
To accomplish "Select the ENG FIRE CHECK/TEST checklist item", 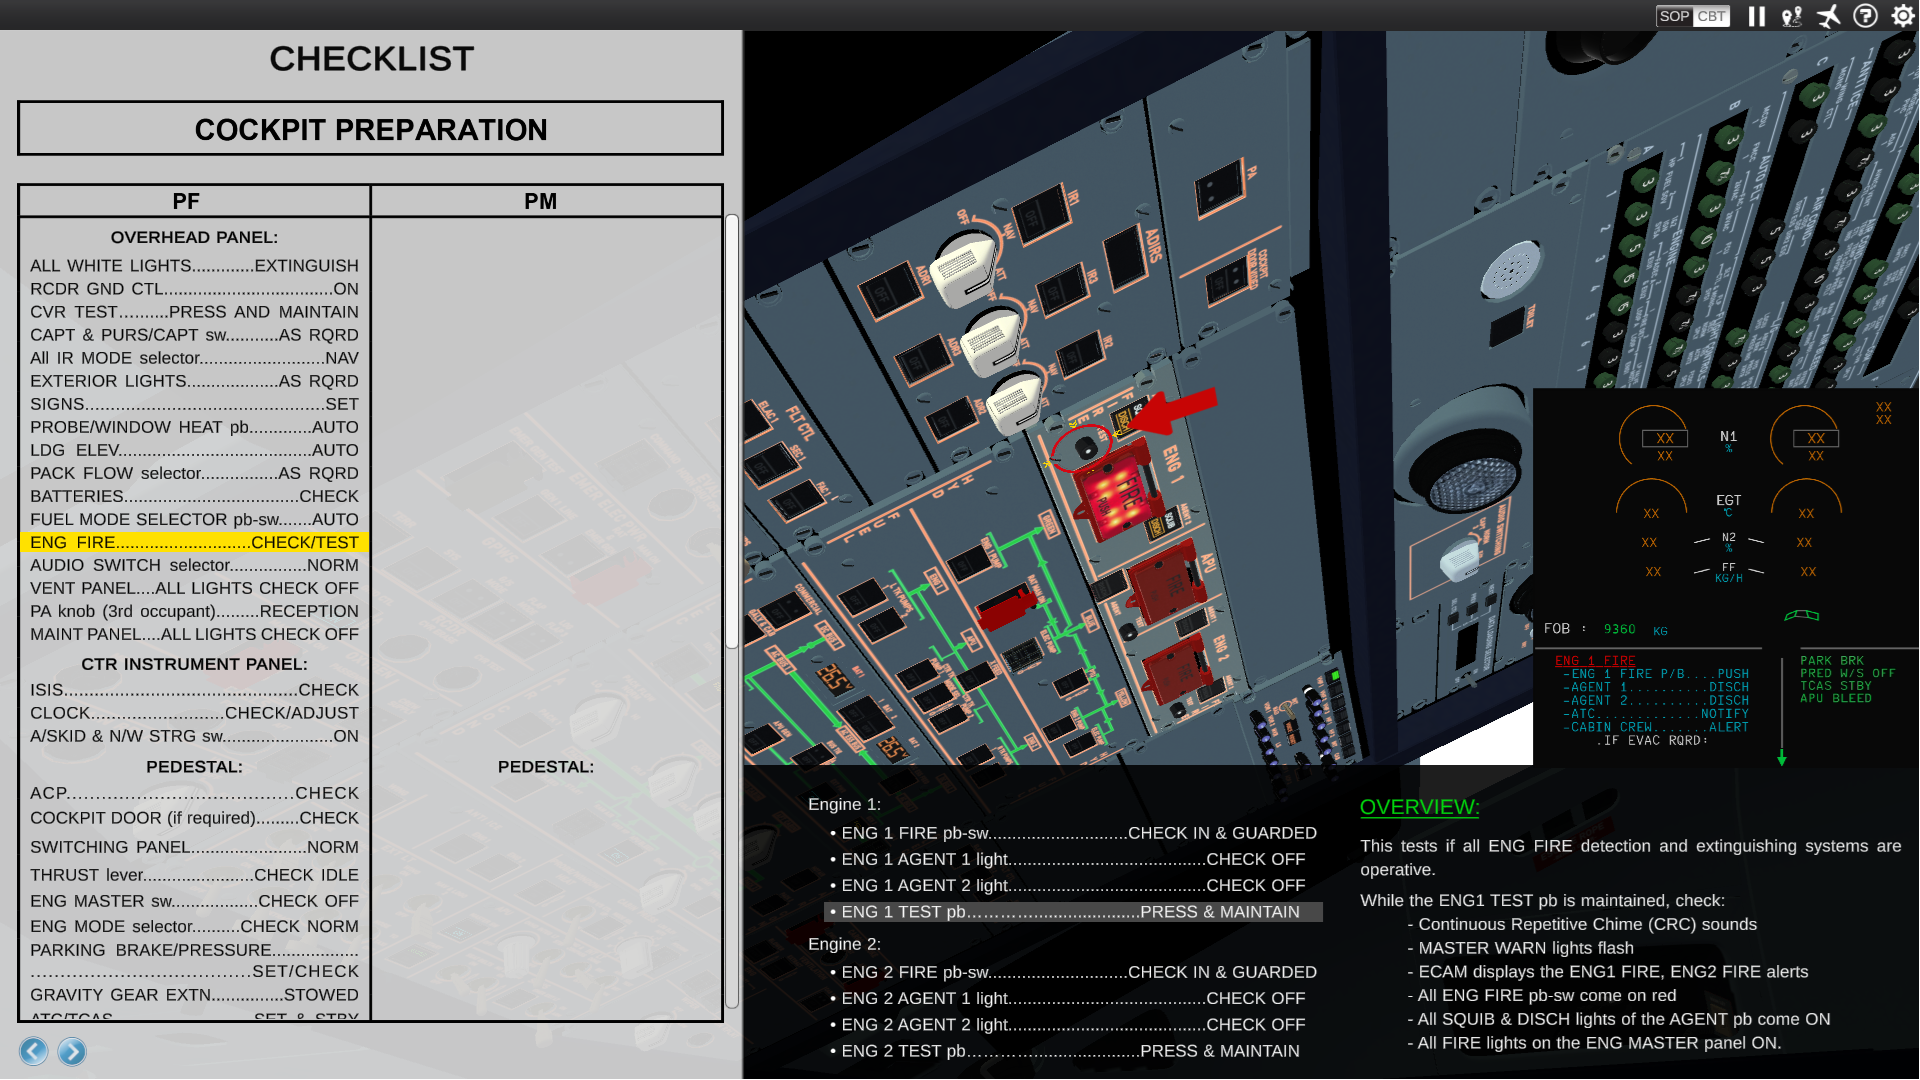I will click(x=194, y=542).
